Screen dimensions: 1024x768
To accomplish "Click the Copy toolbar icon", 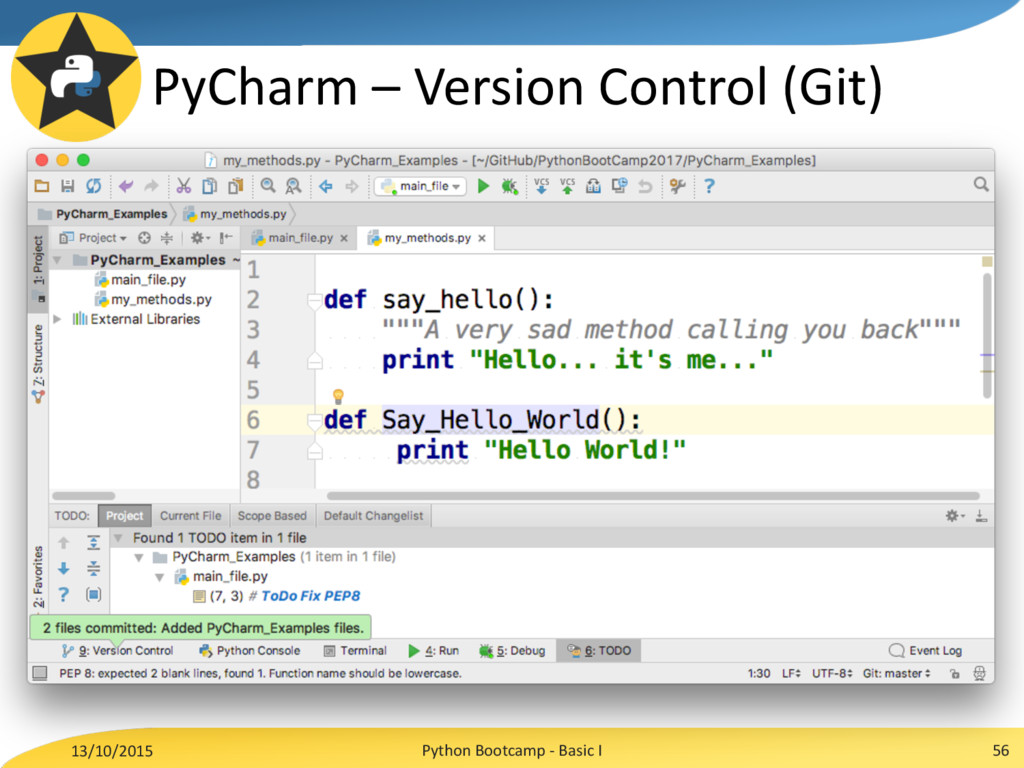I will [209, 186].
